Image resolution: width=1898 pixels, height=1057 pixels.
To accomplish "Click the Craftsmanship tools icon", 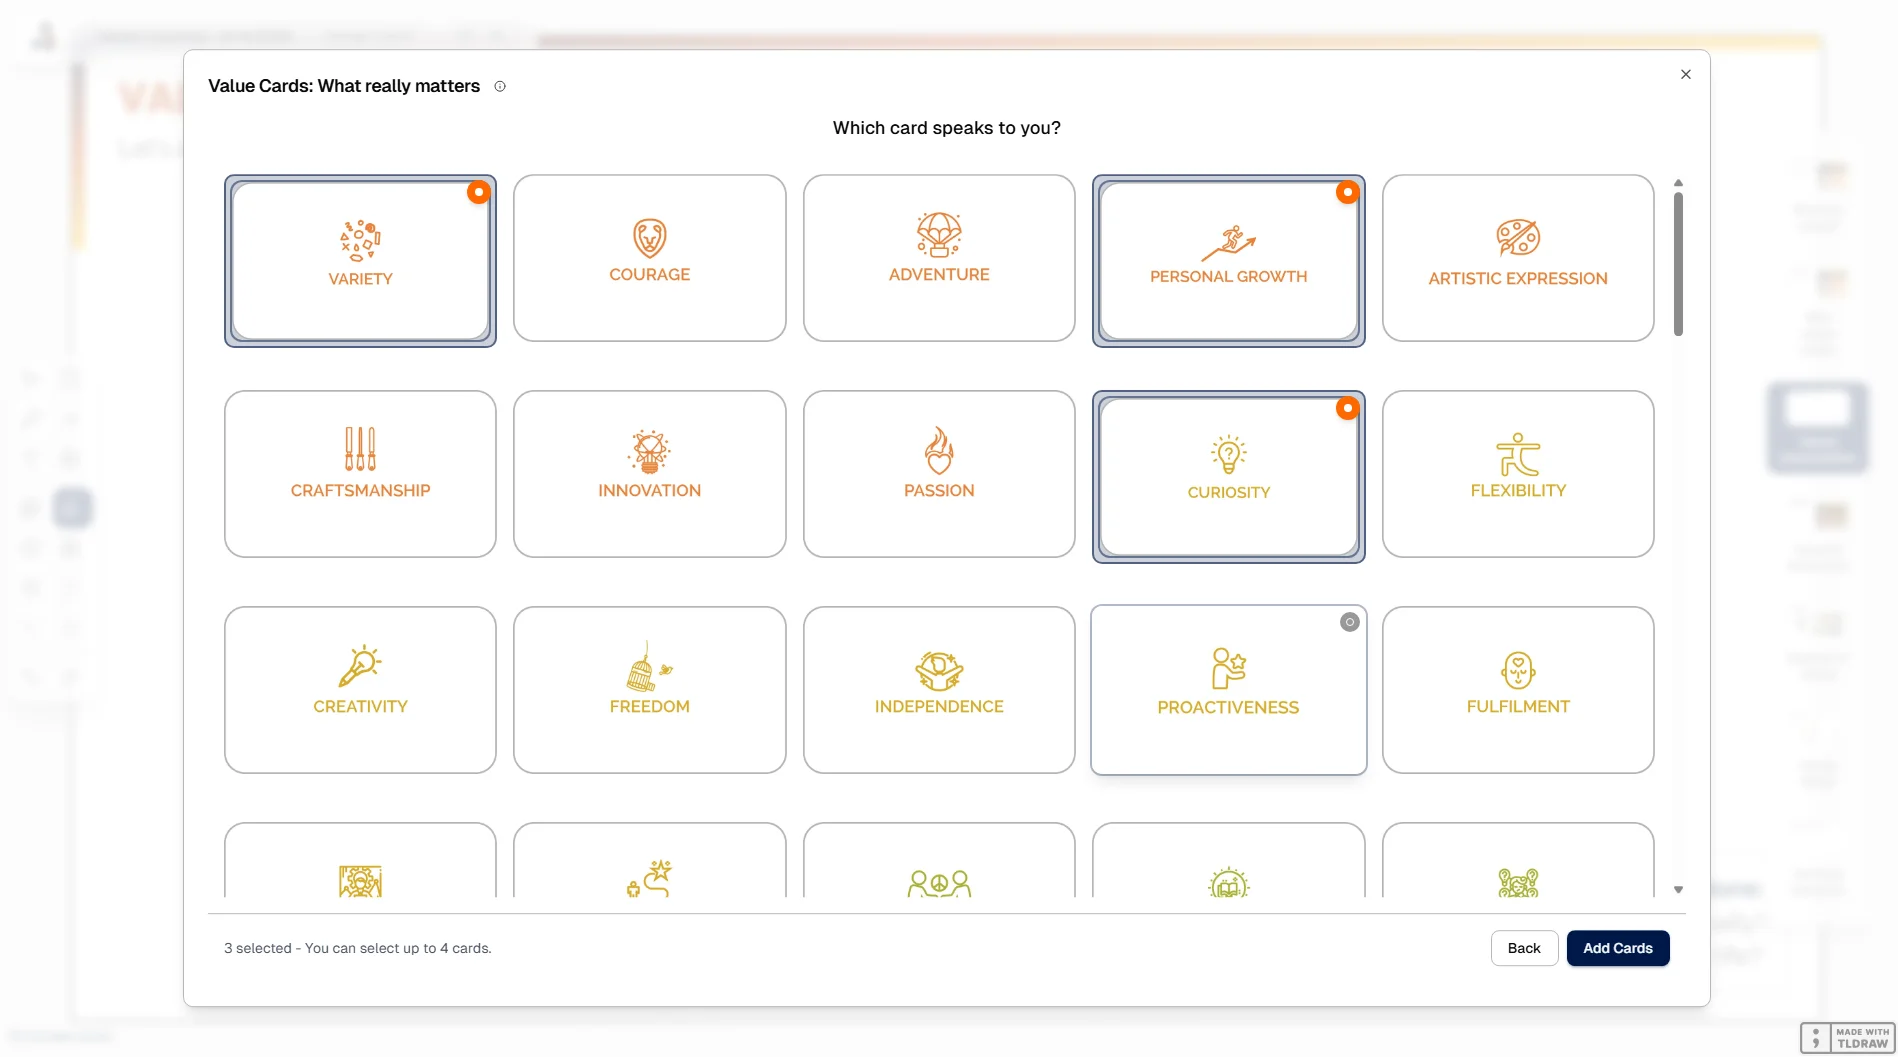I will (x=359, y=450).
